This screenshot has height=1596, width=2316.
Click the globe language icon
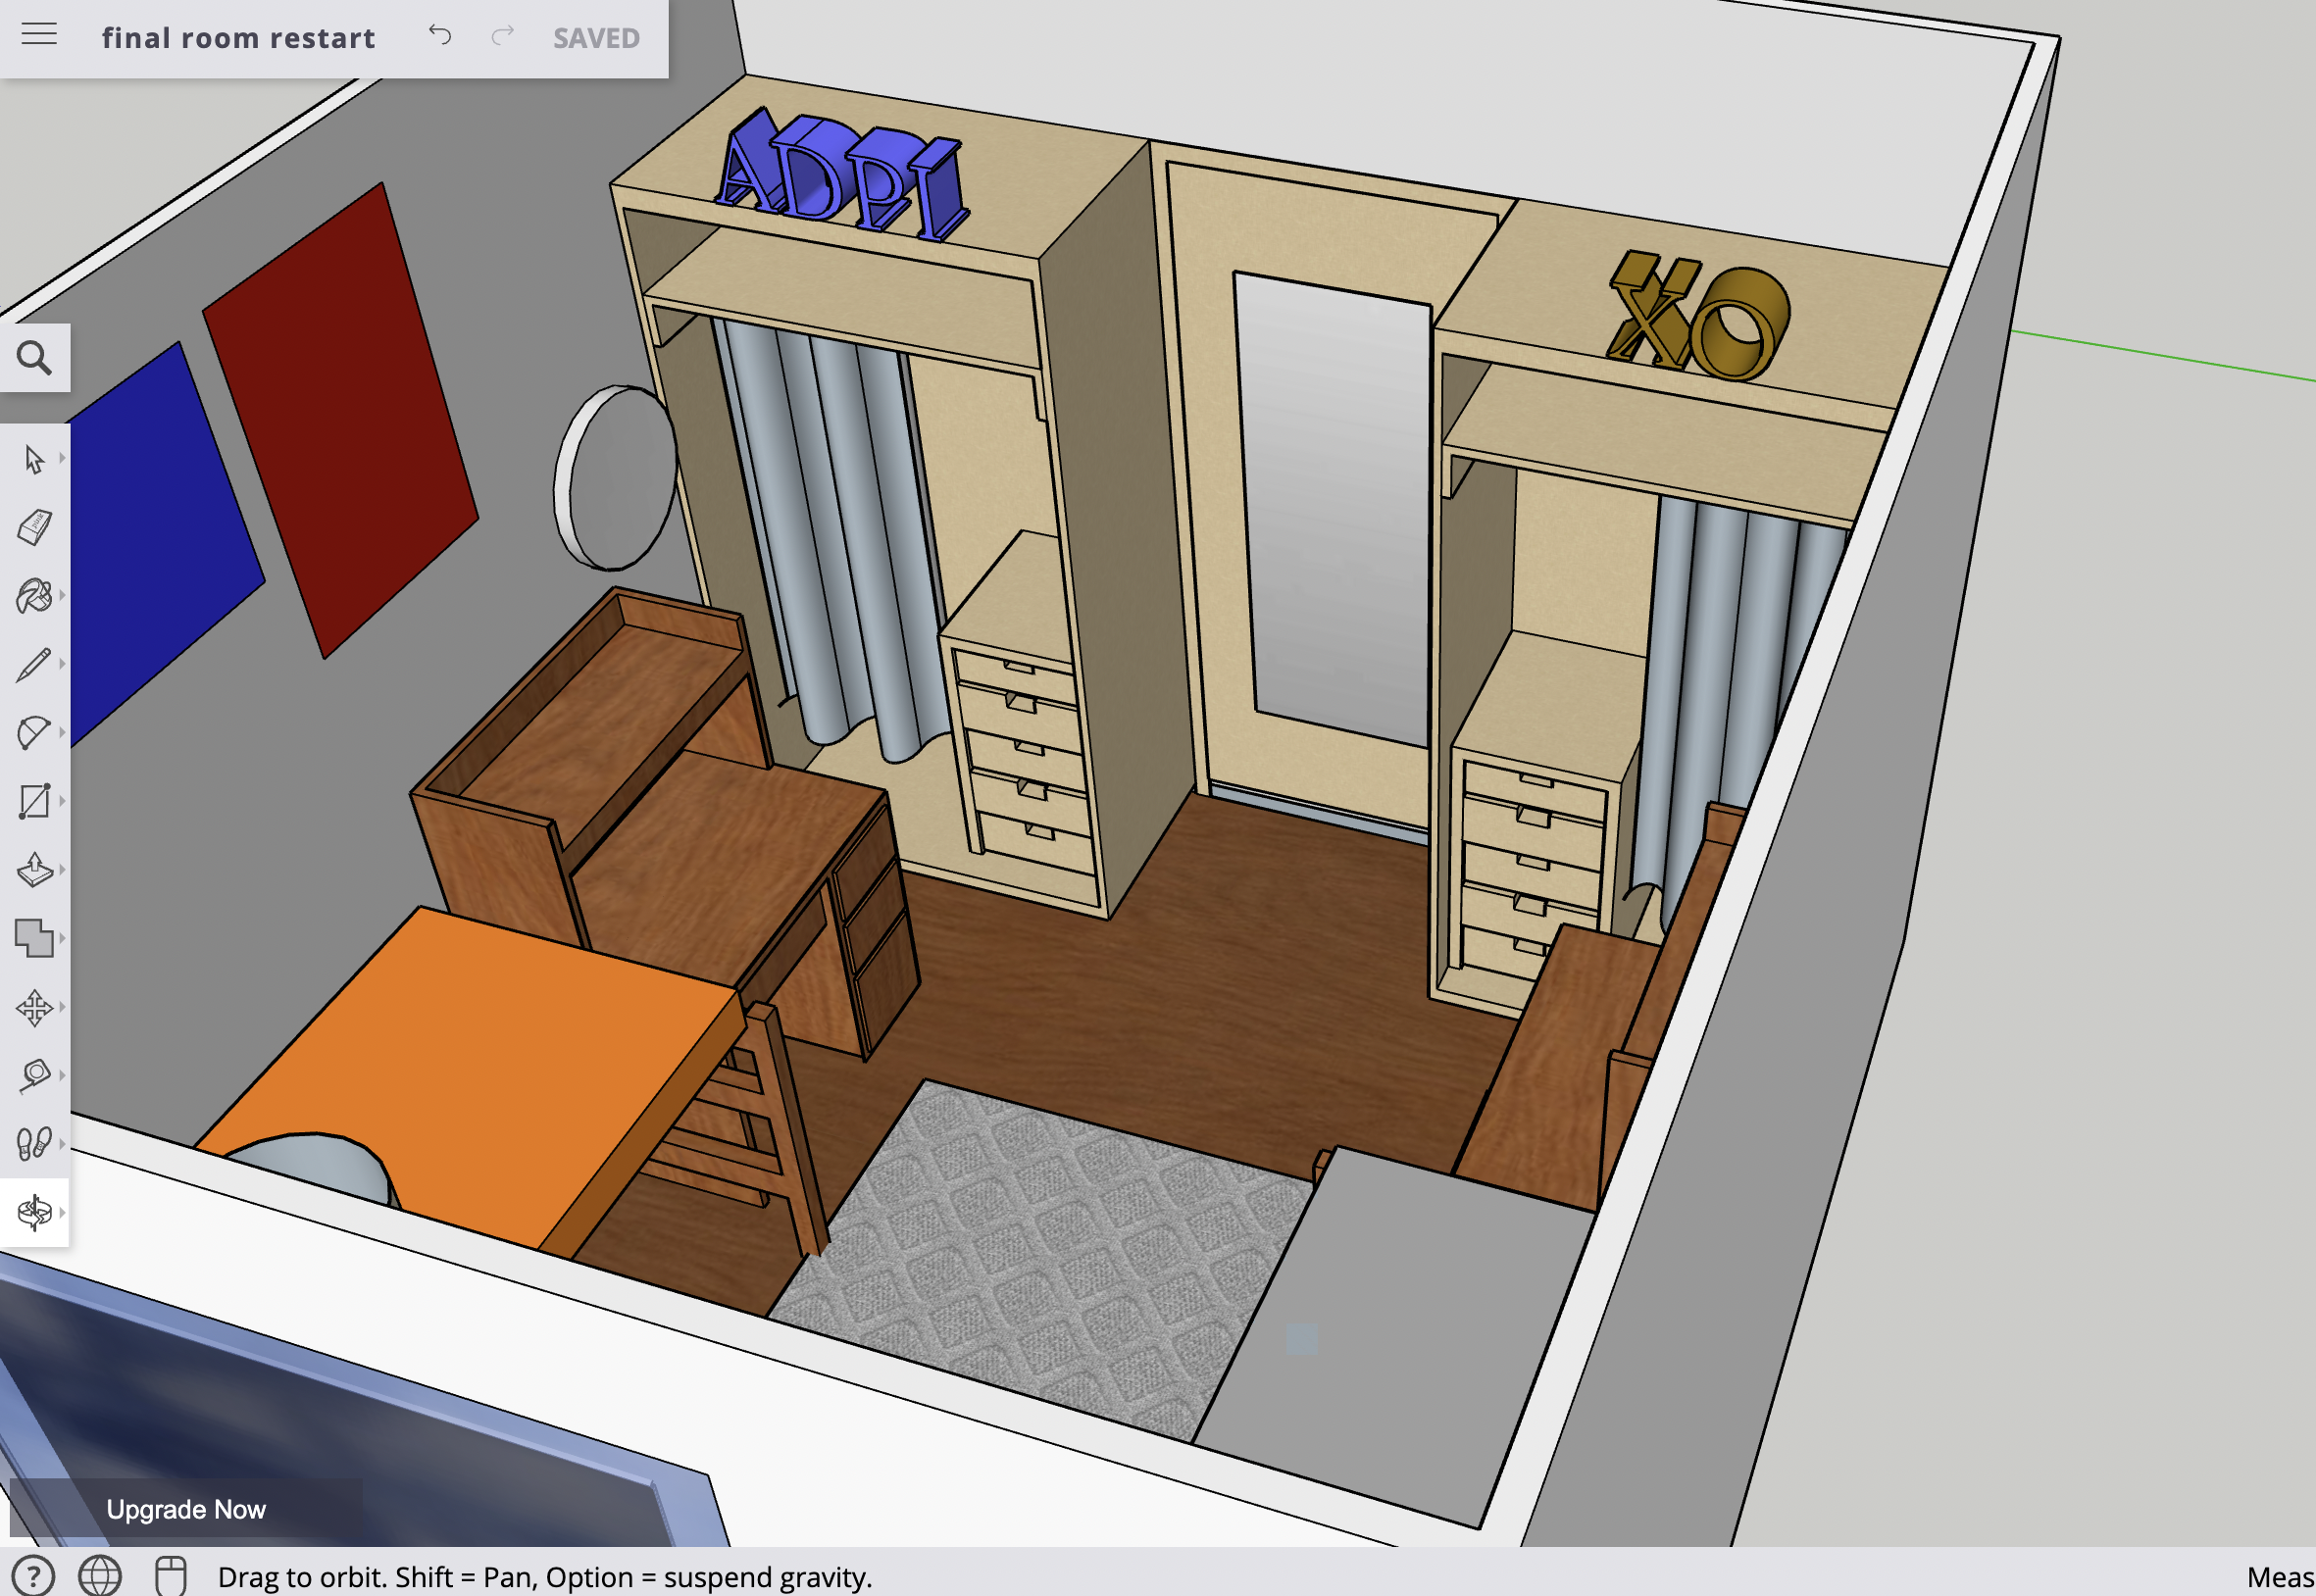click(x=100, y=1576)
